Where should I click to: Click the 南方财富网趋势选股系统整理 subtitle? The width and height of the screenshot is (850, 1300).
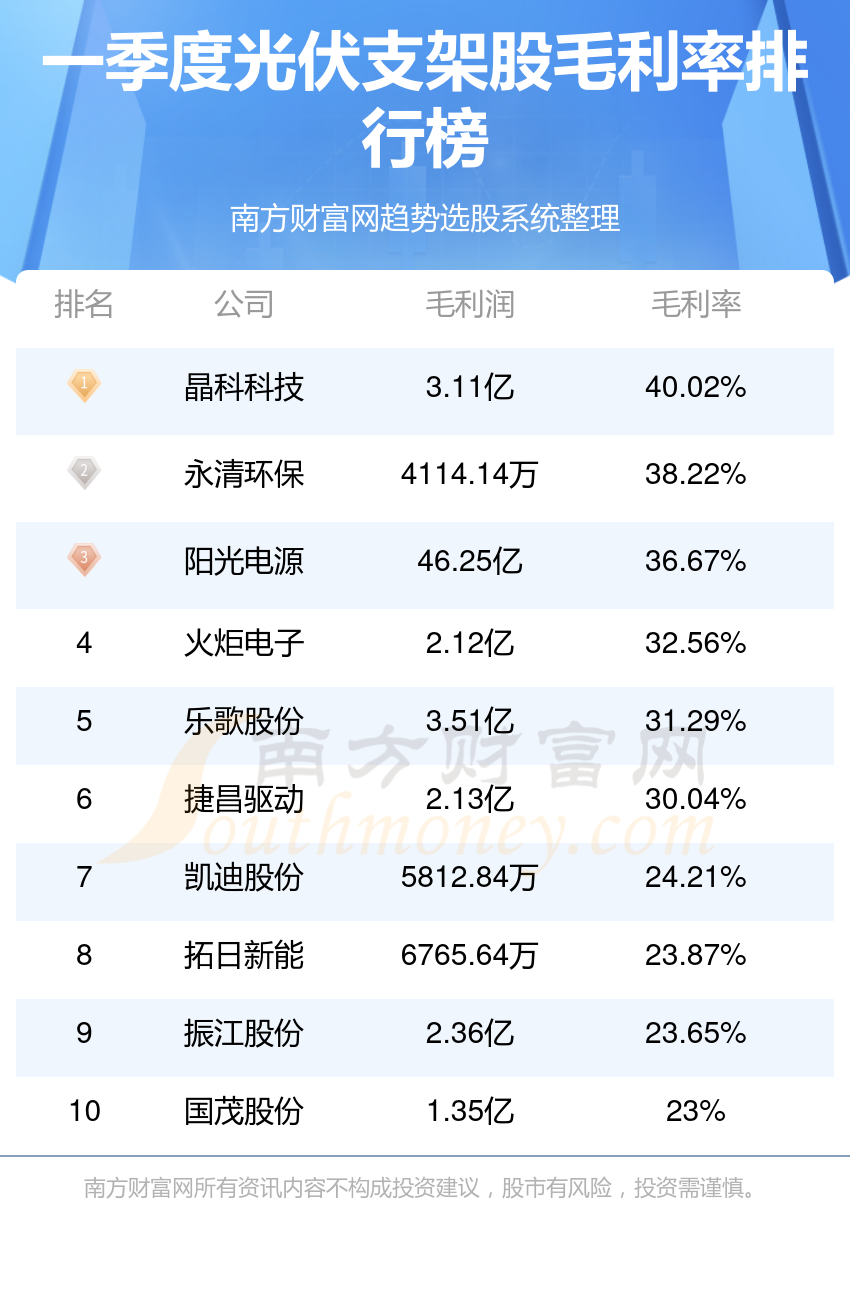tap(425, 218)
